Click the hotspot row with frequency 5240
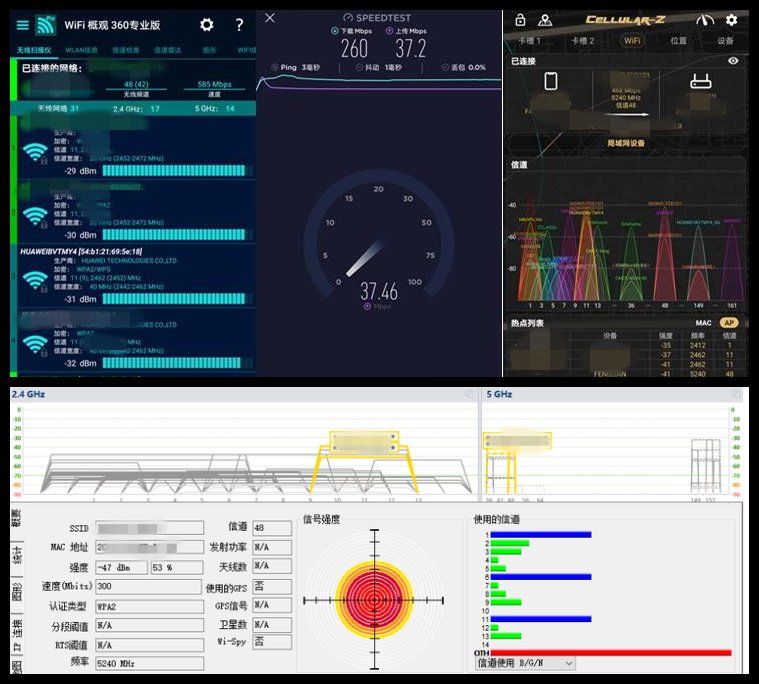This screenshot has width=759, height=684. (626, 373)
